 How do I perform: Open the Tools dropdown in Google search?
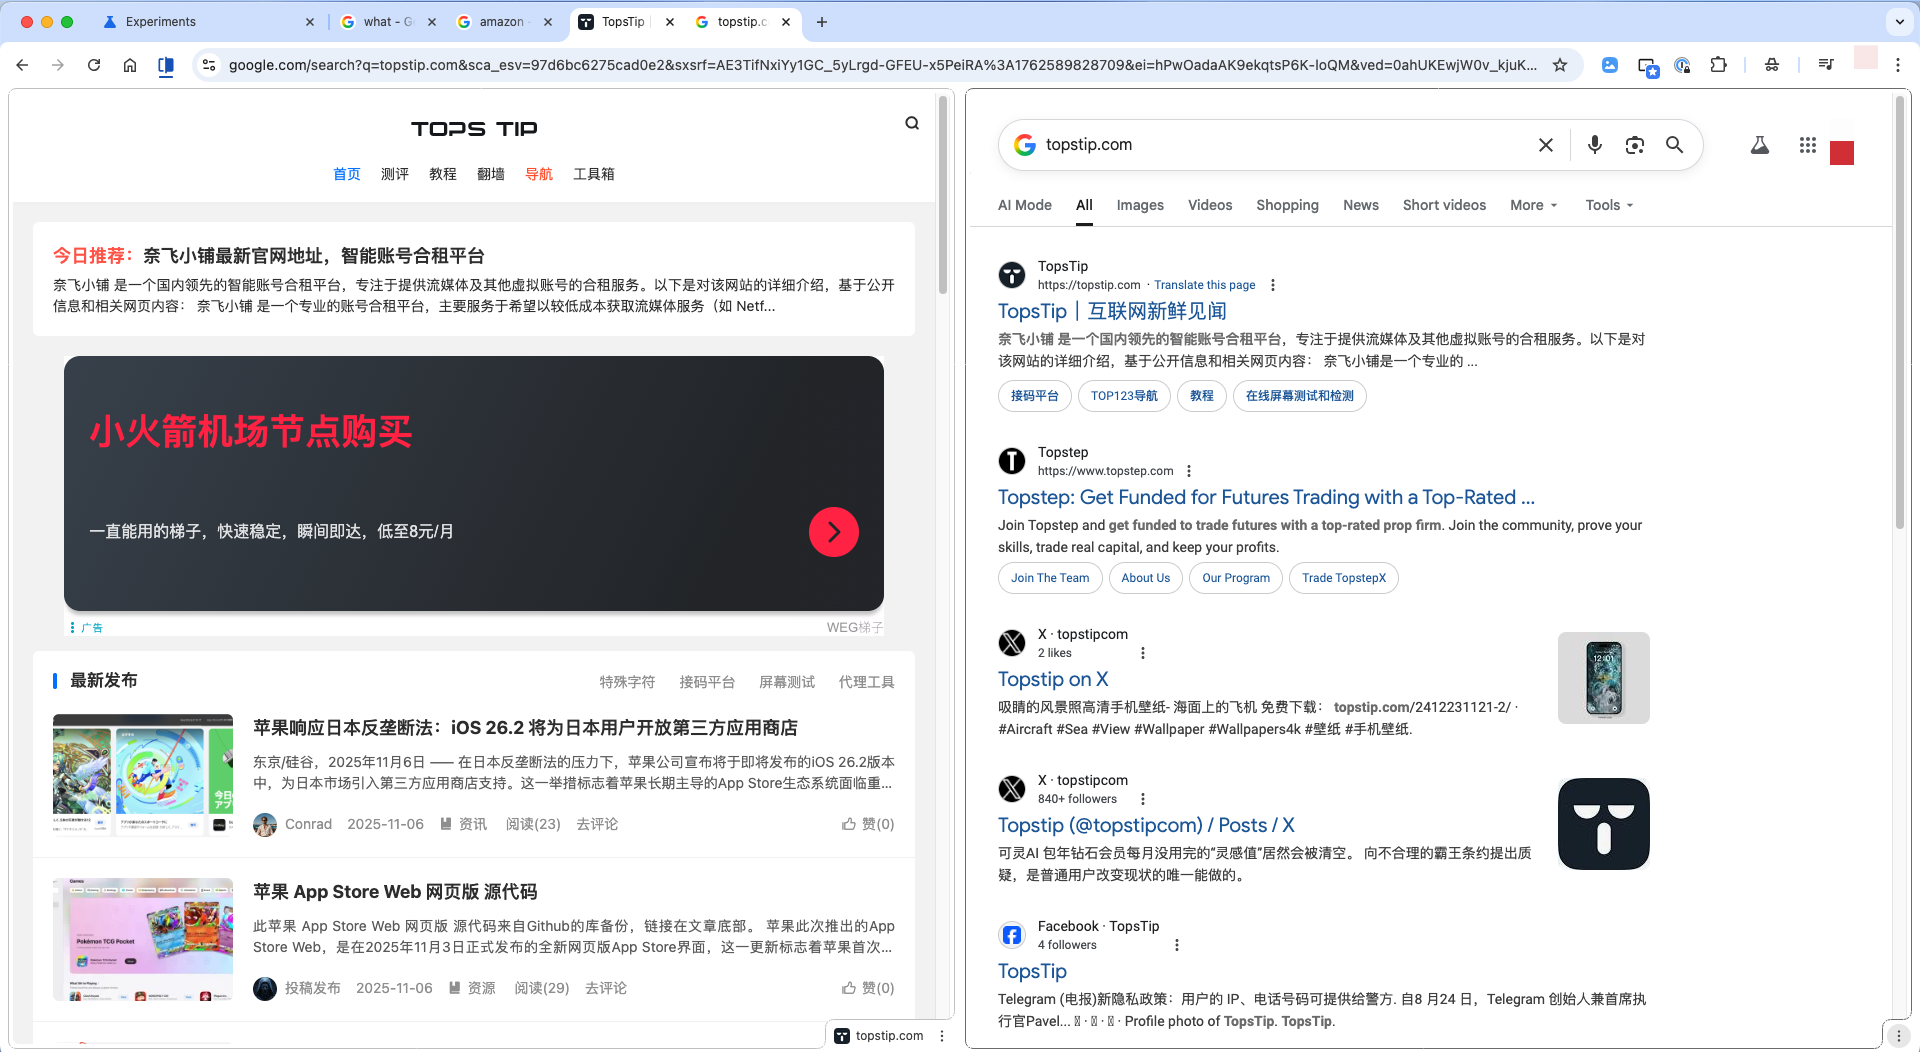1609,205
